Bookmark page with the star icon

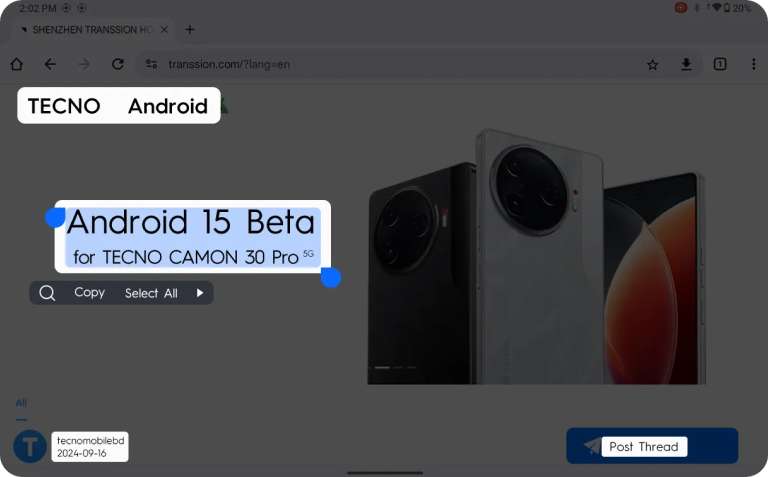pyautogui.click(x=652, y=65)
